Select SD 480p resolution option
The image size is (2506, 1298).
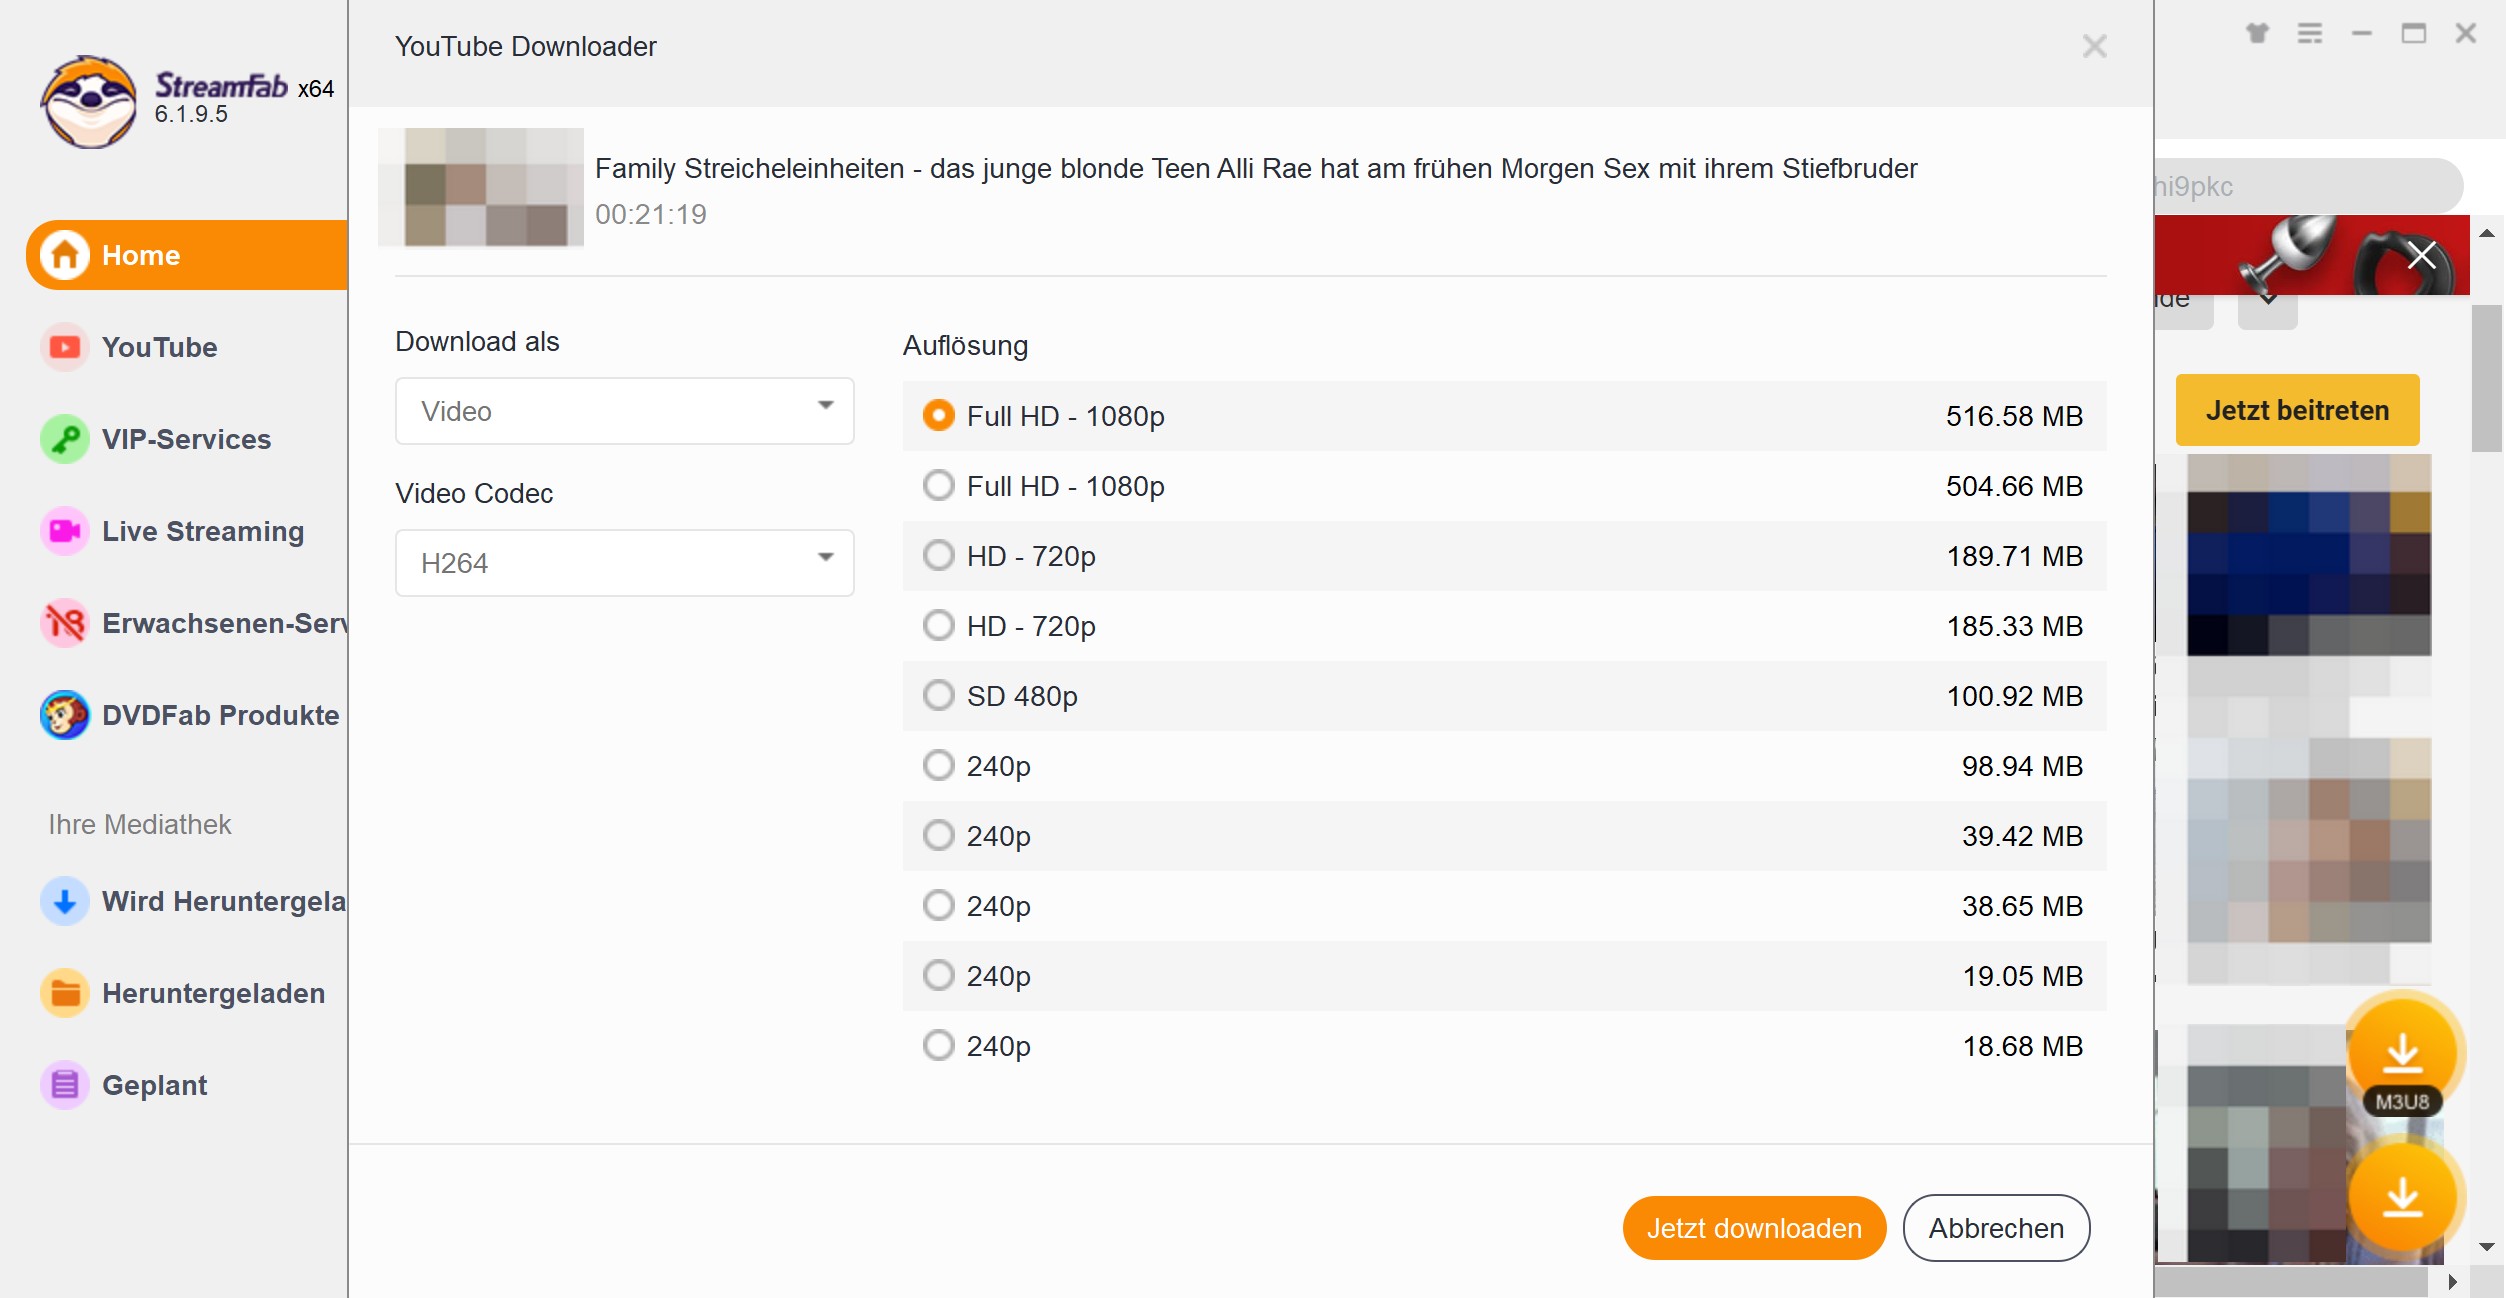coord(937,695)
